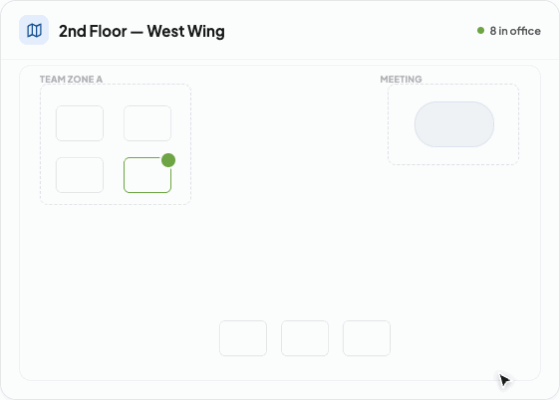Click empty header space right of the title
Screen dimensions: 560x400
click(350, 31)
